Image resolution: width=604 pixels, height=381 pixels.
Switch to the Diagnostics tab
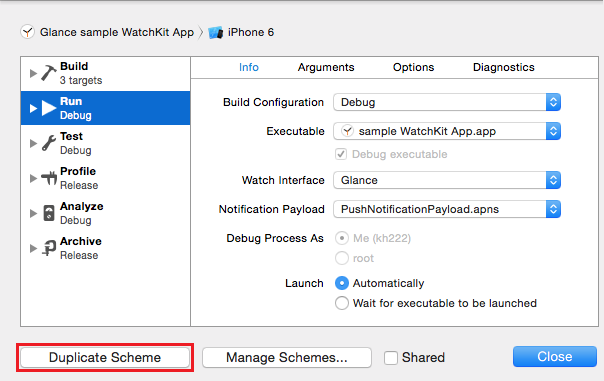tap(503, 67)
